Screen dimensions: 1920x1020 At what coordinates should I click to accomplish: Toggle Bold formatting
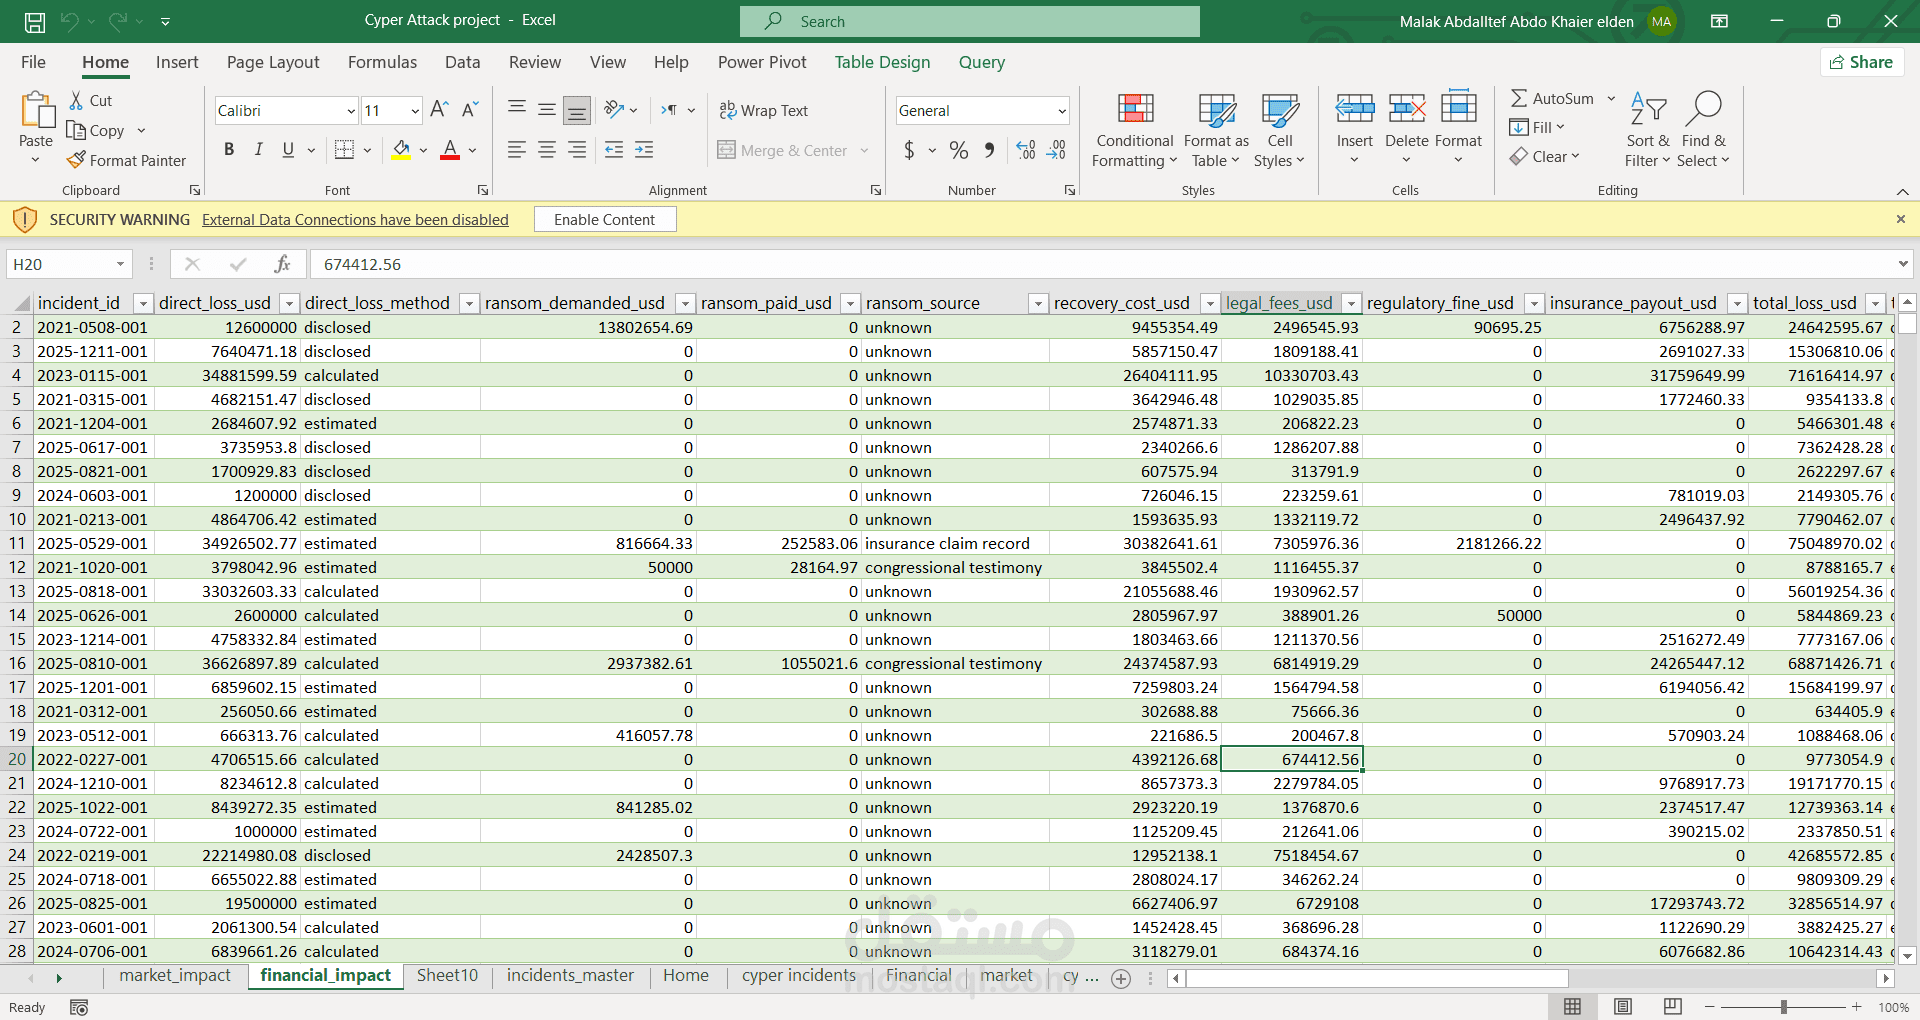(229, 150)
